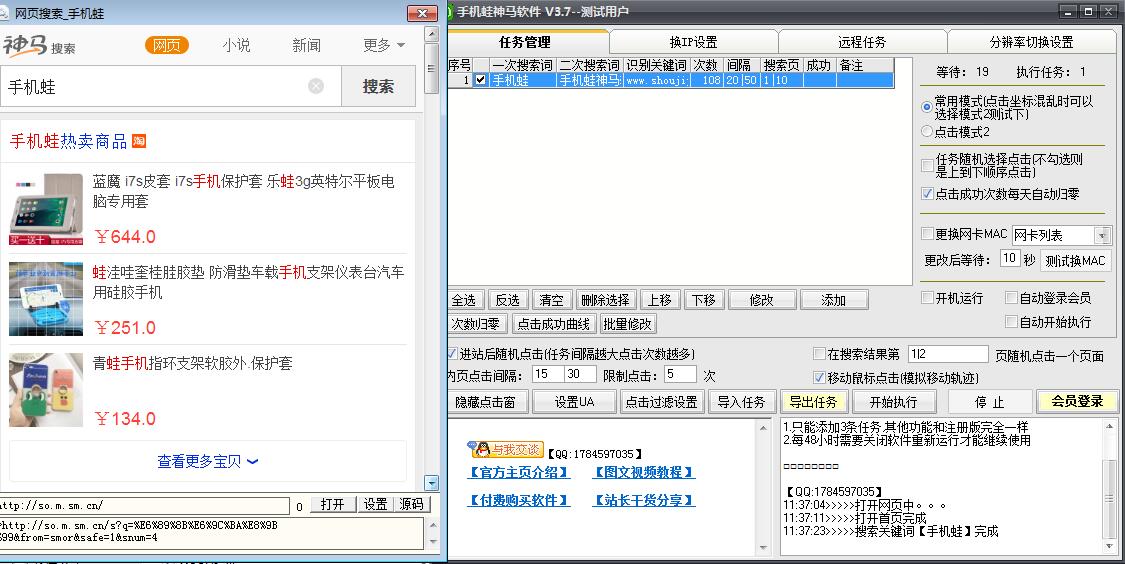Screen dimensions: 1125x564
Task: Select 点击模式2 radio button
Action: [926, 132]
